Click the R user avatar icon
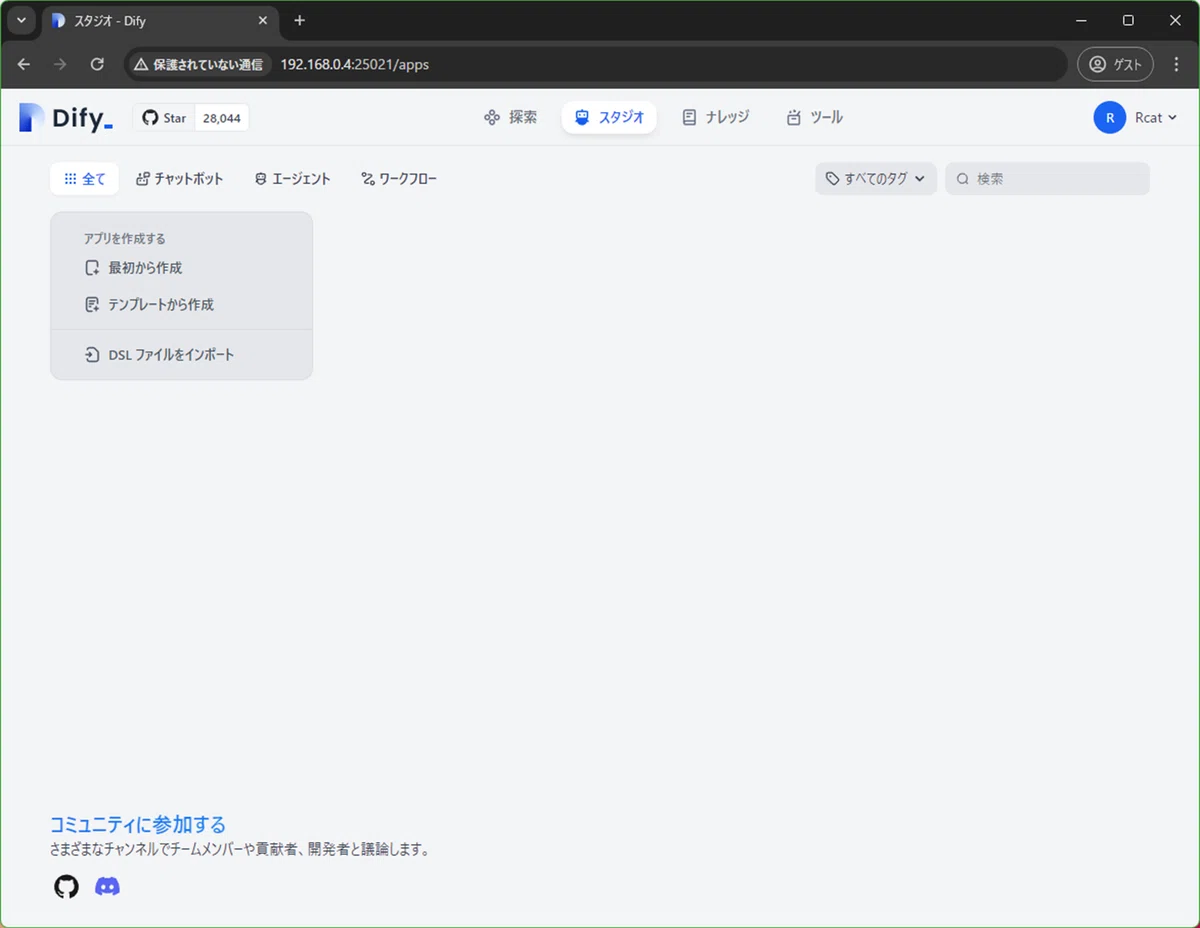Viewport: 1200px width, 928px height. pyautogui.click(x=1109, y=118)
